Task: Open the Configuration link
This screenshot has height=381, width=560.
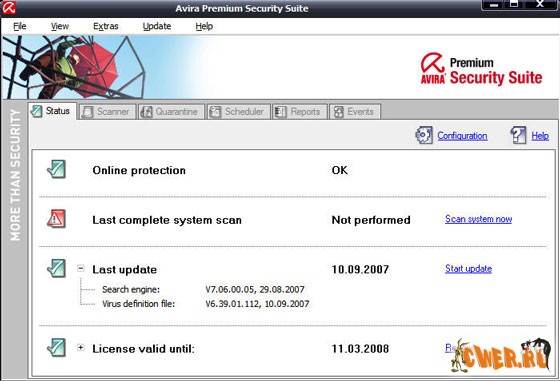Action: (x=462, y=136)
